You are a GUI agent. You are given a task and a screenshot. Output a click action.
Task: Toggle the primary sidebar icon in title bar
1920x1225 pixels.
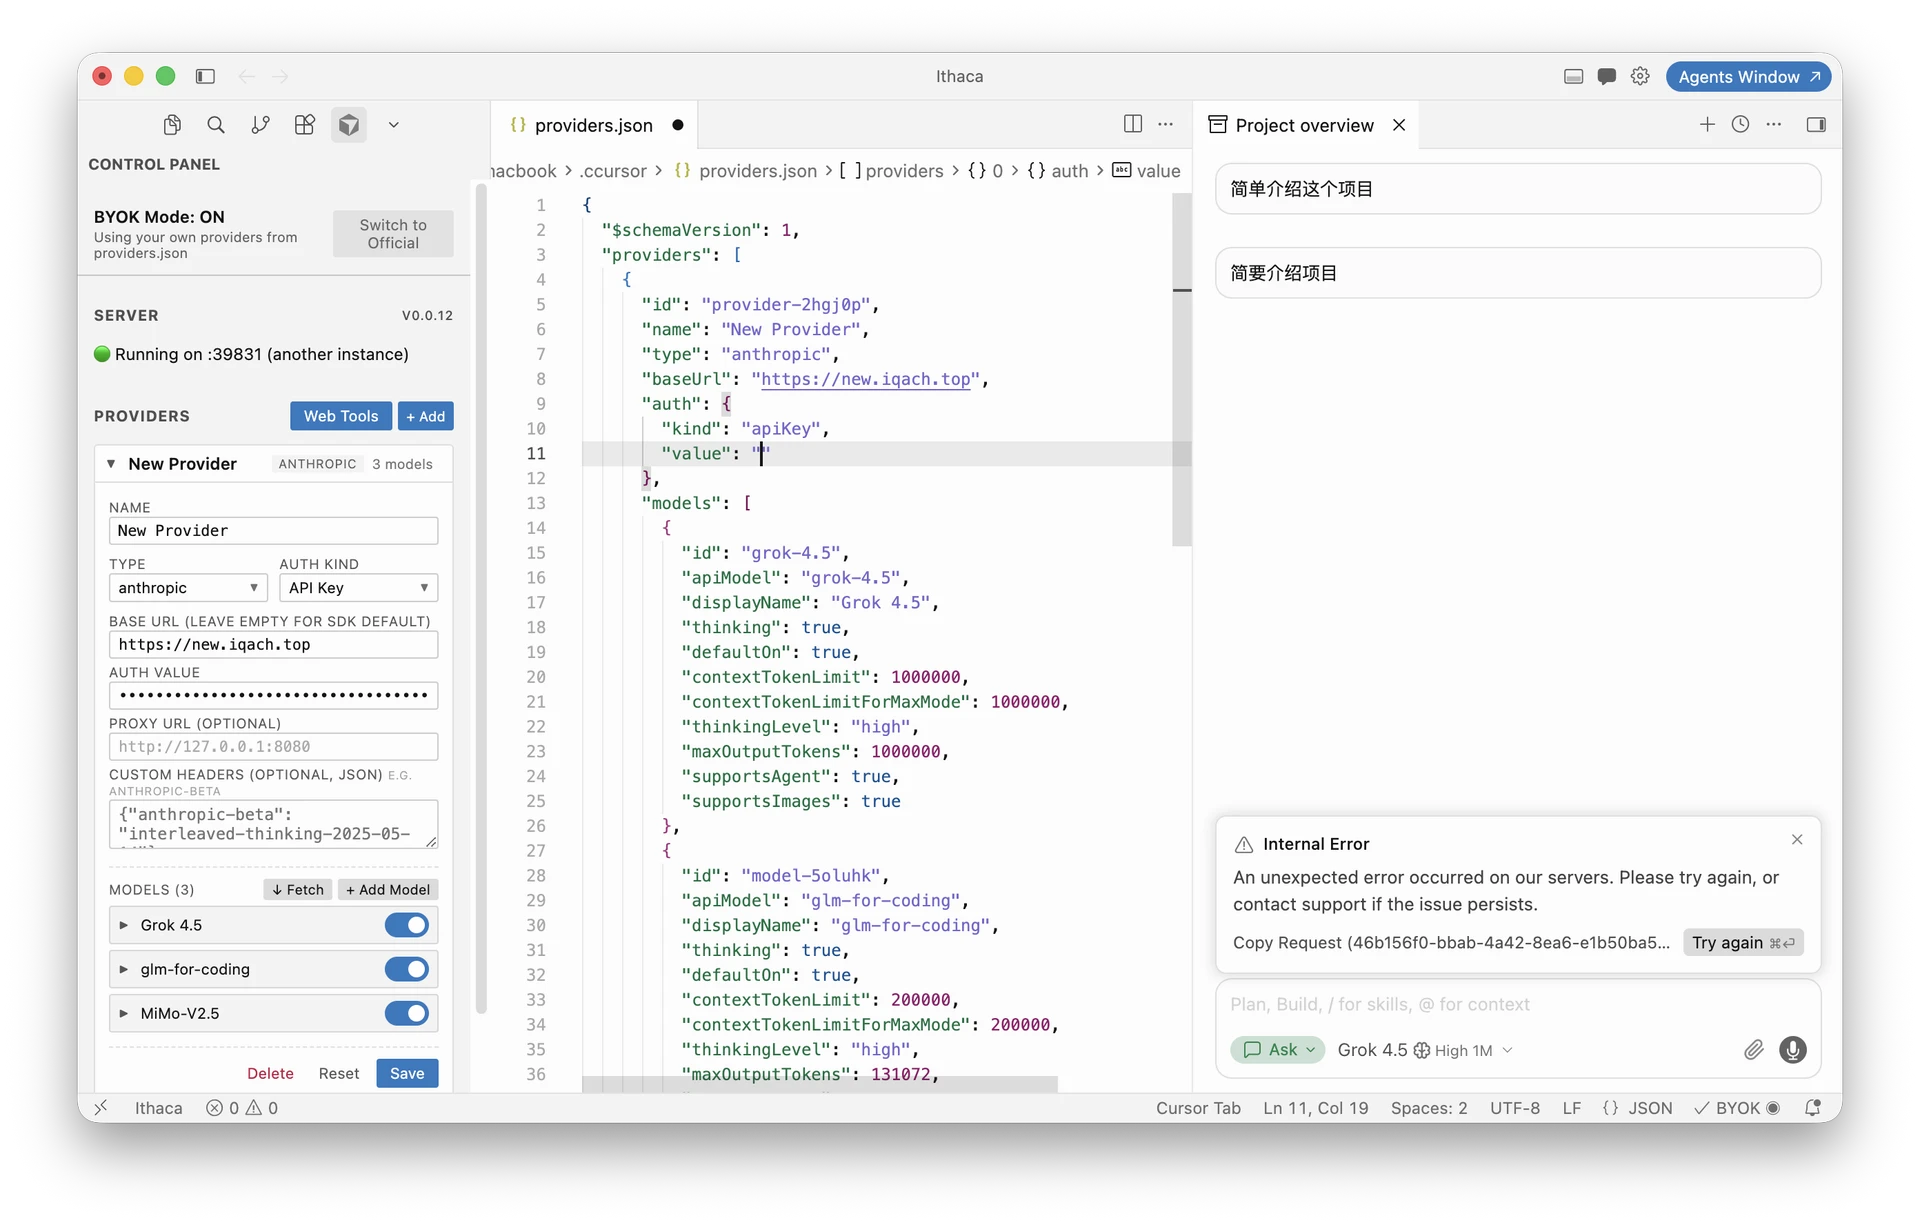(205, 76)
